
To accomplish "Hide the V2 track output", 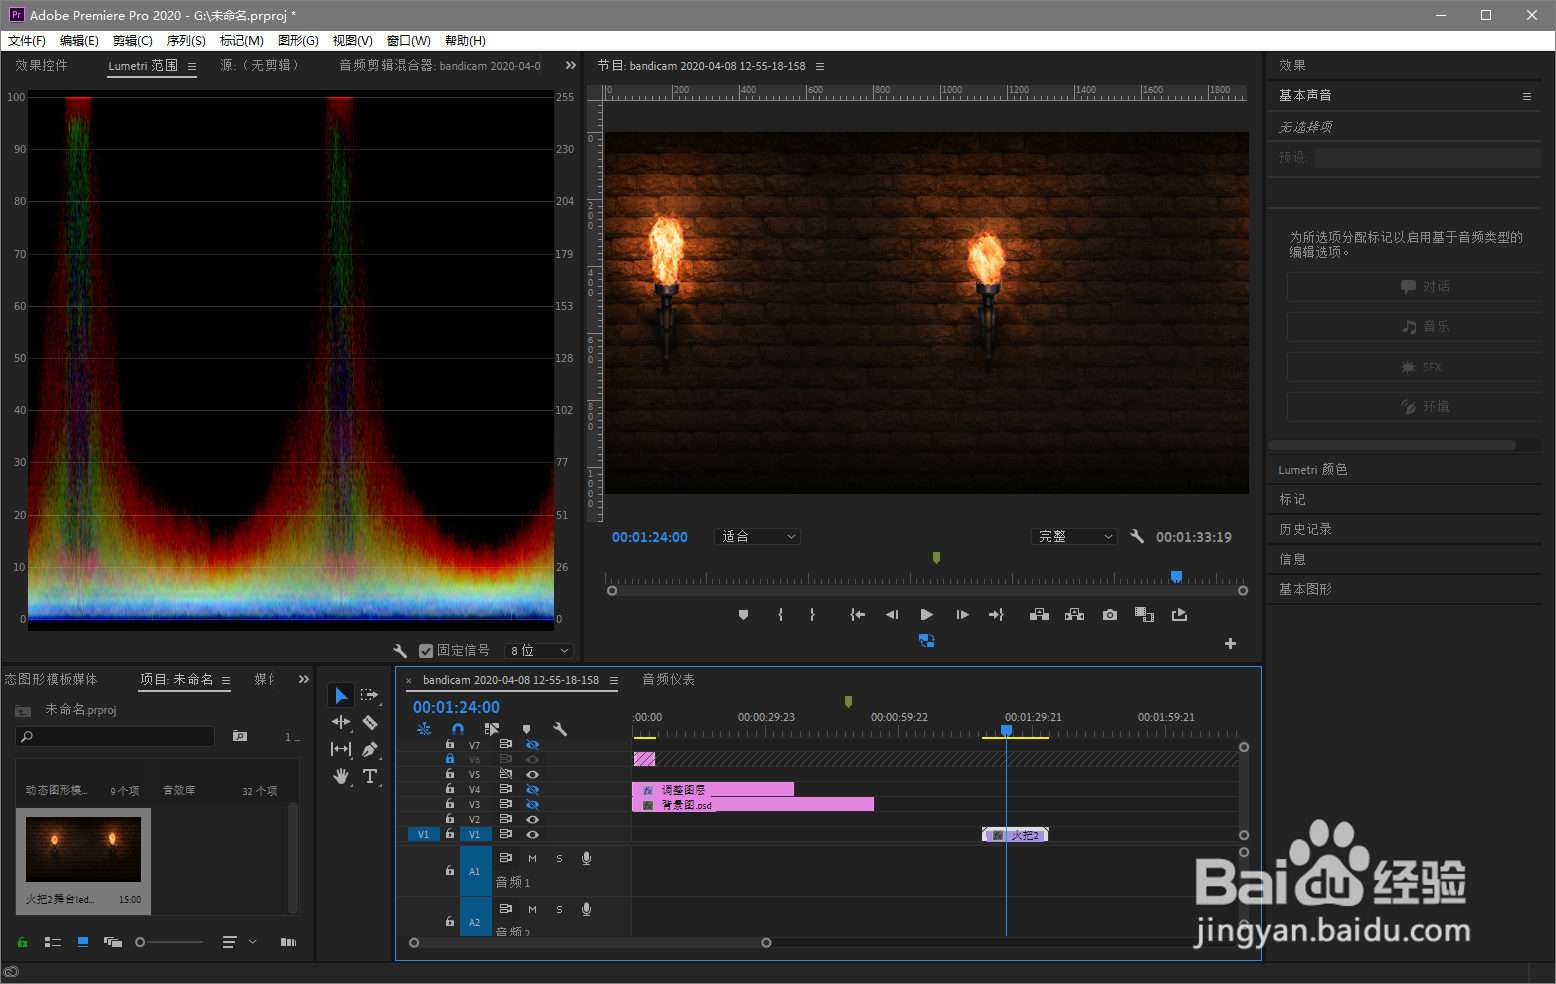I will click(532, 819).
